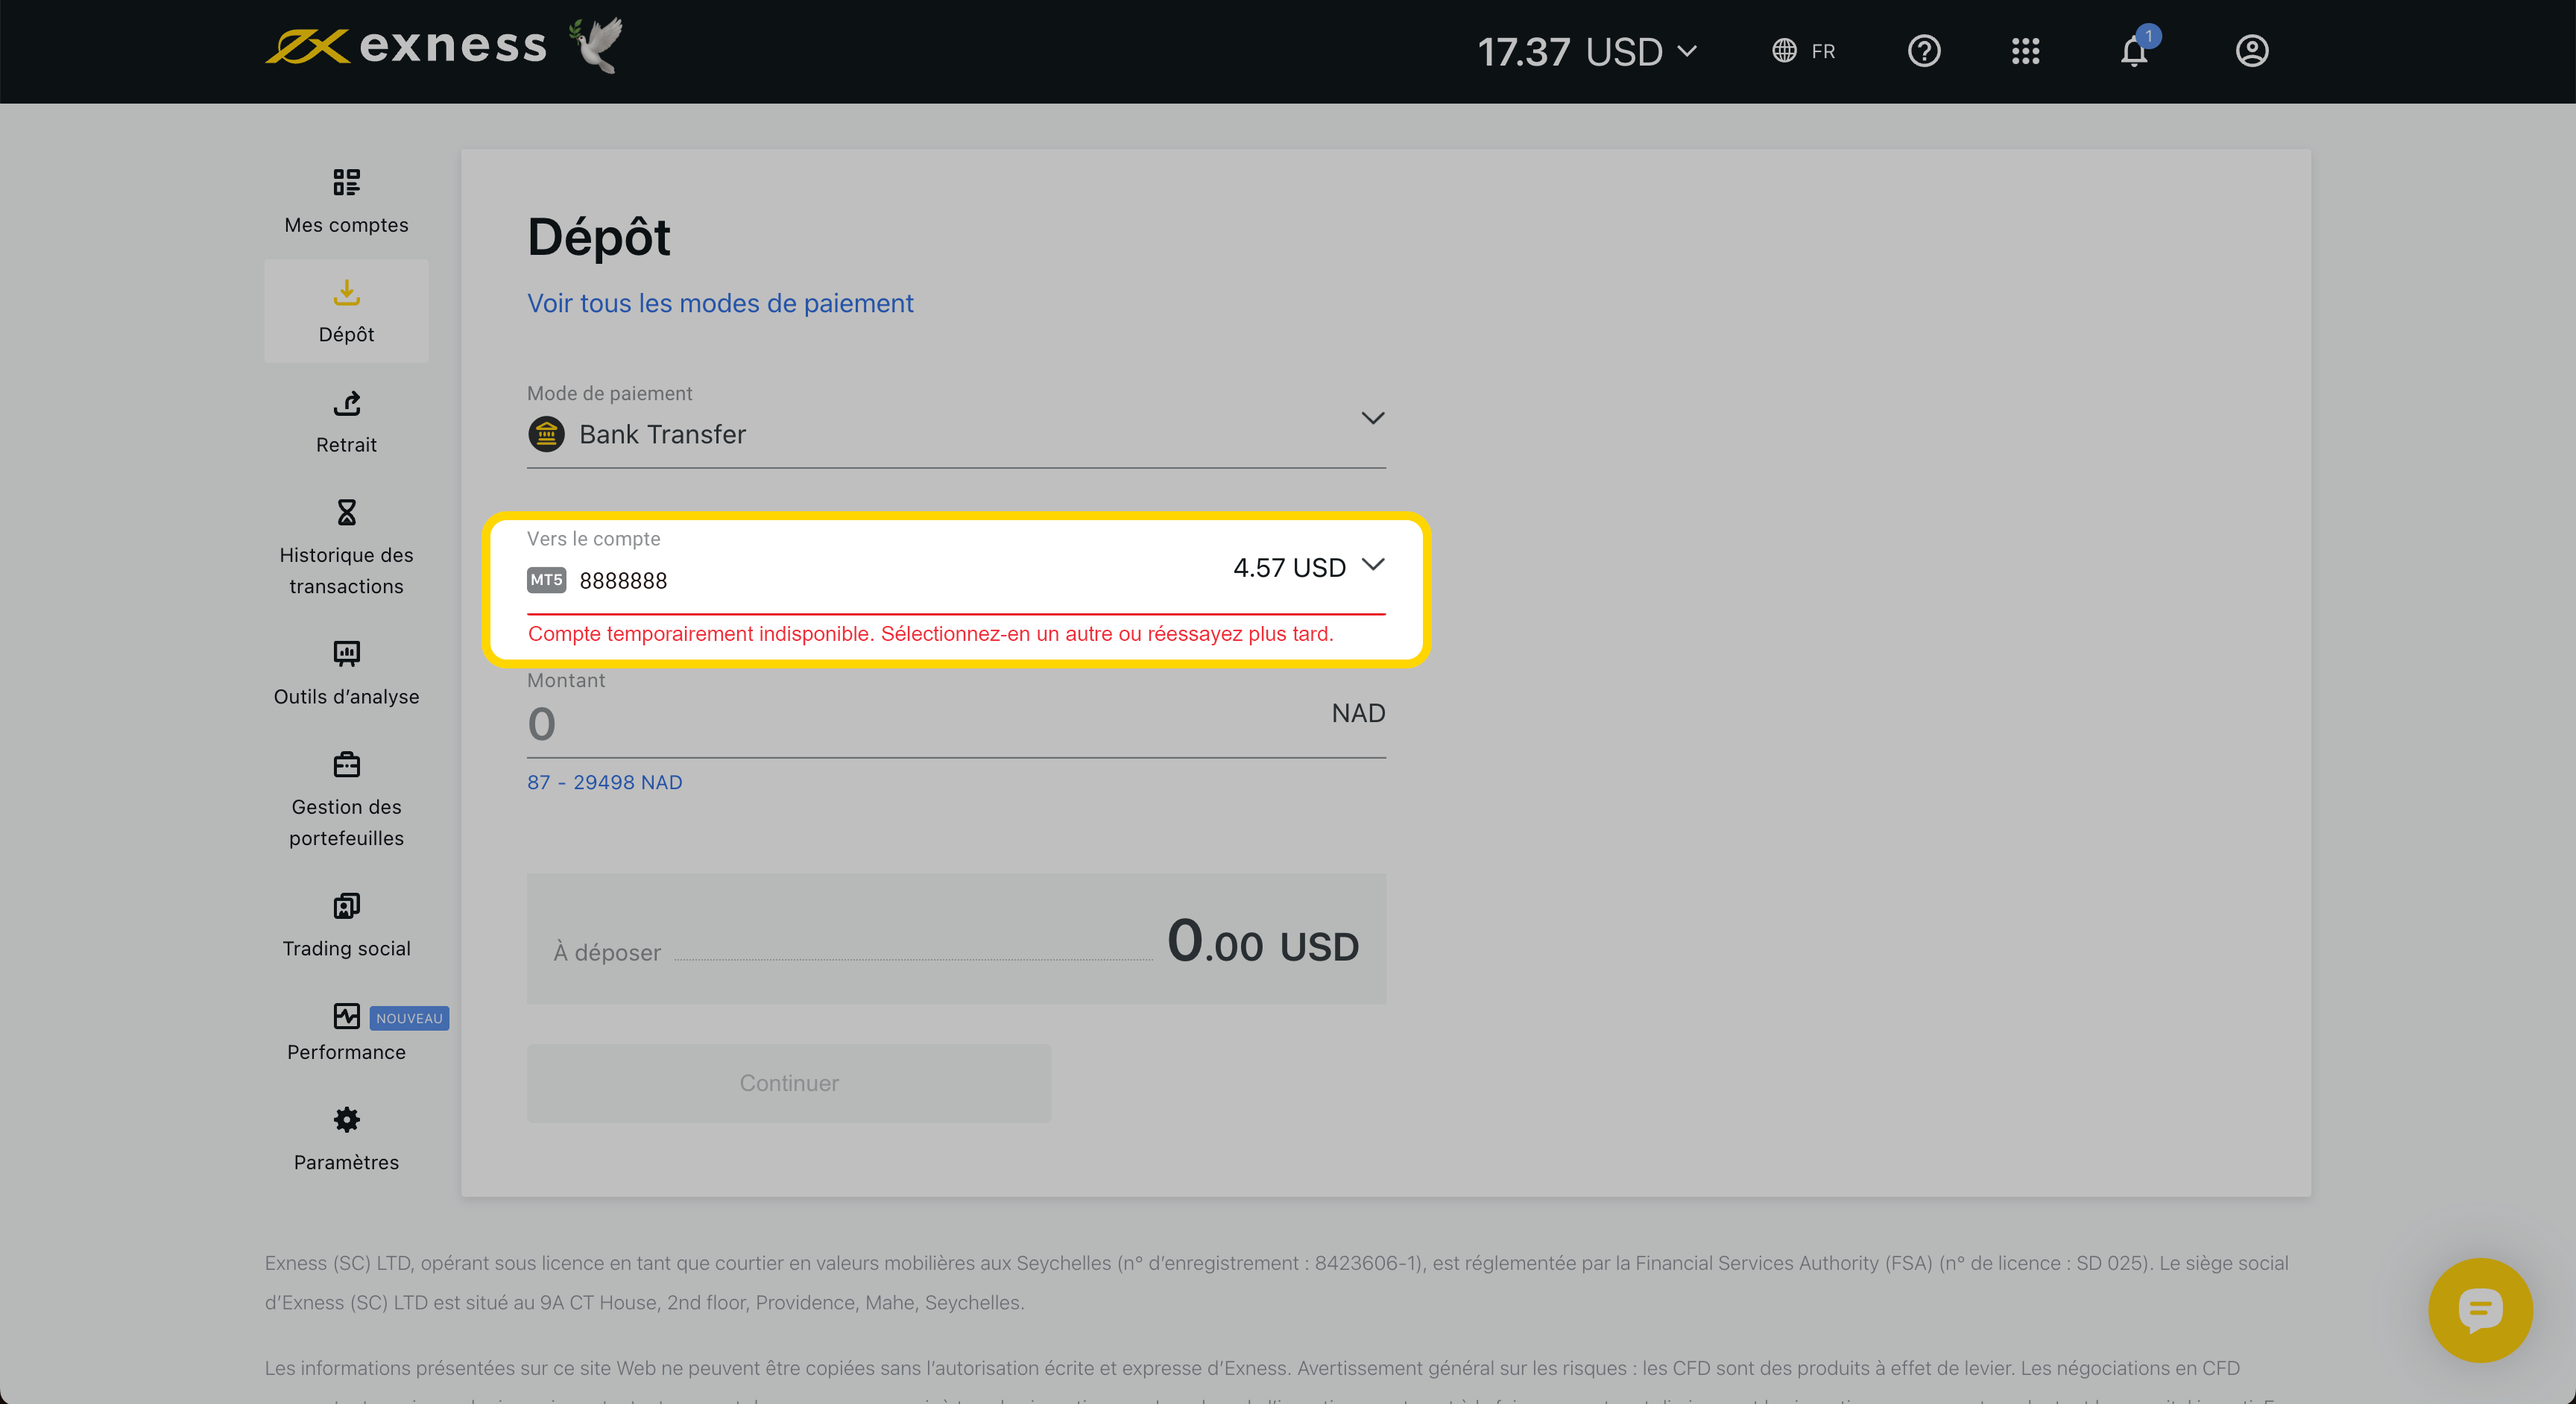Open Retrait in the sidebar

tap(346, 421)
